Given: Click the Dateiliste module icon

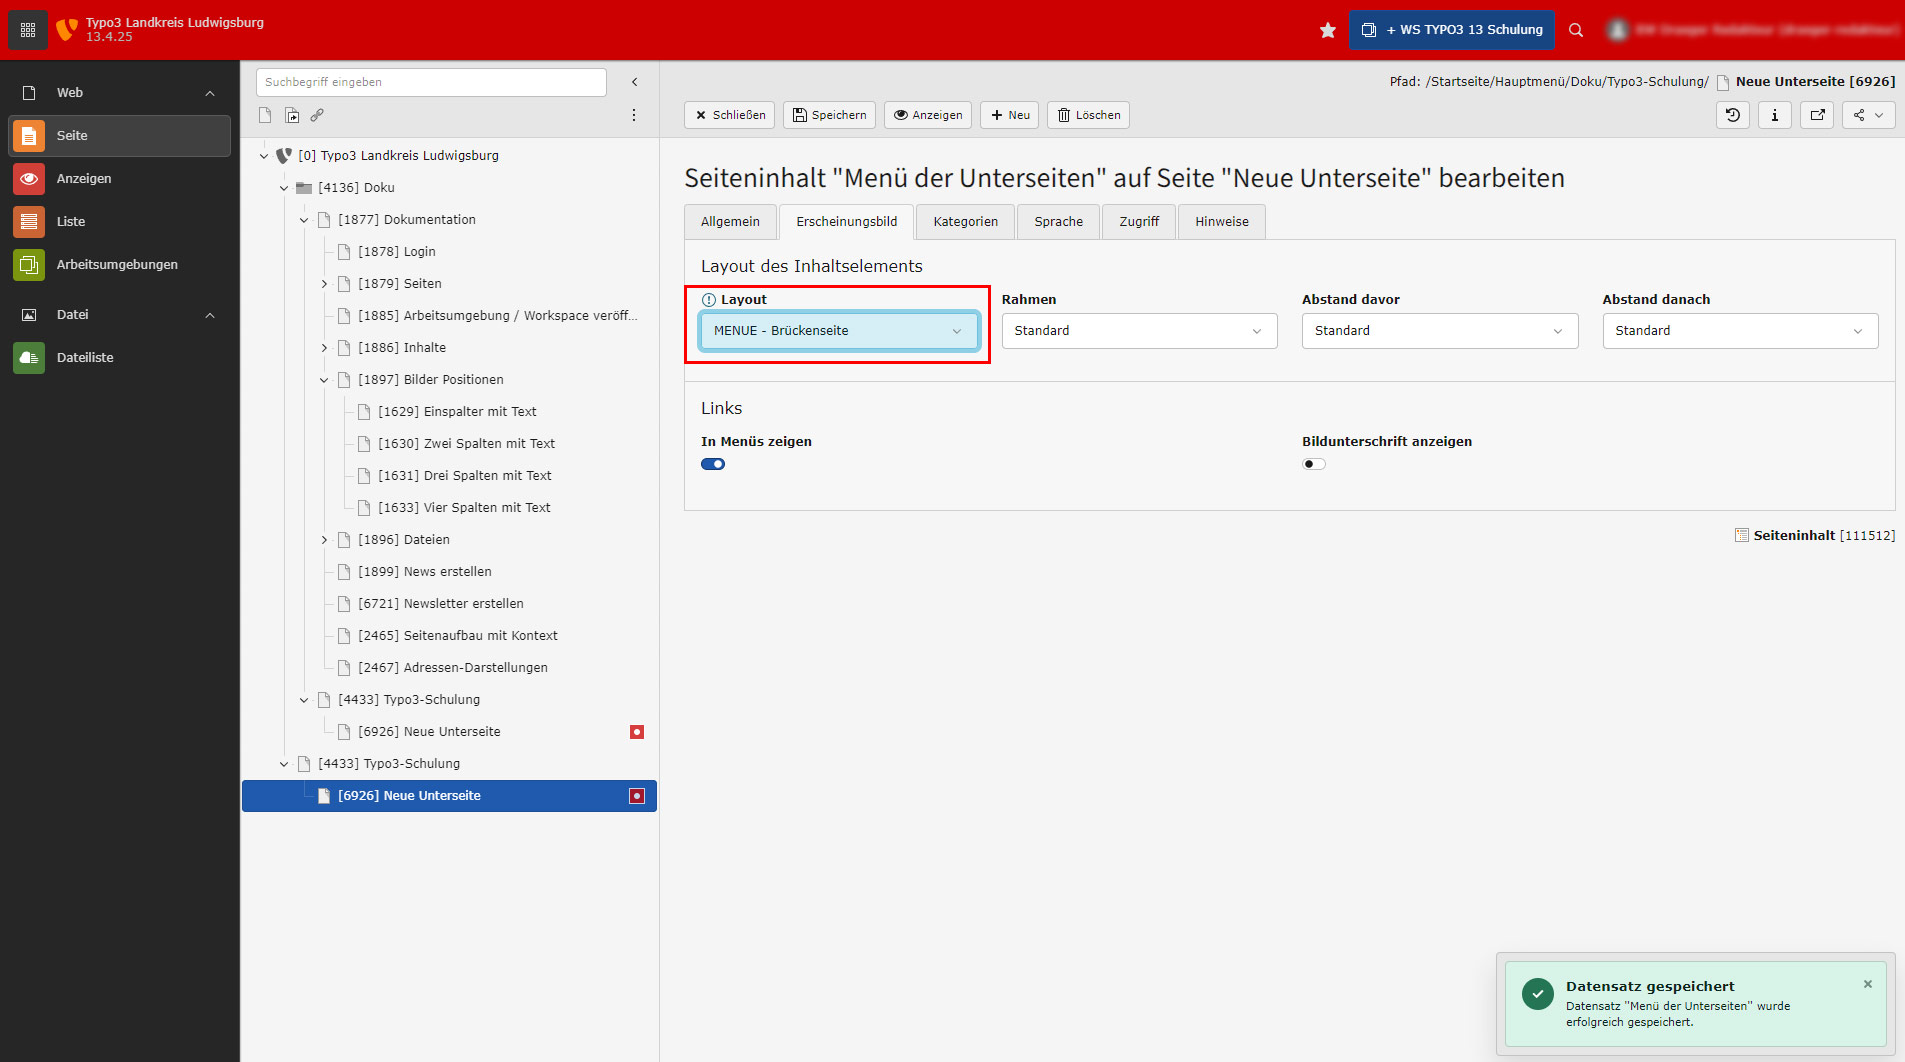Looking at the screenshot, I should pos(29,357).
